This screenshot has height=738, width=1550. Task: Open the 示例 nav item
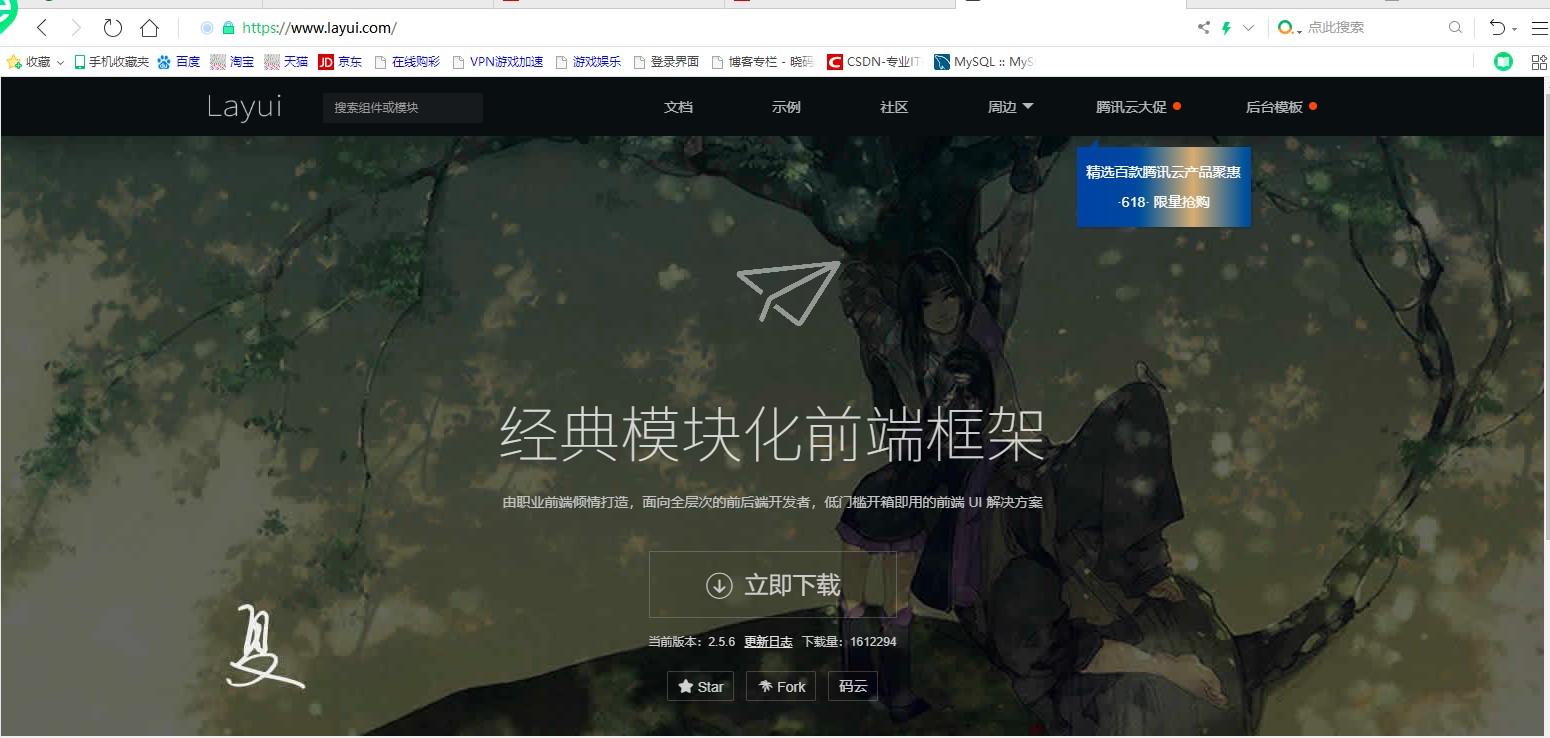[x=786, y=107]
